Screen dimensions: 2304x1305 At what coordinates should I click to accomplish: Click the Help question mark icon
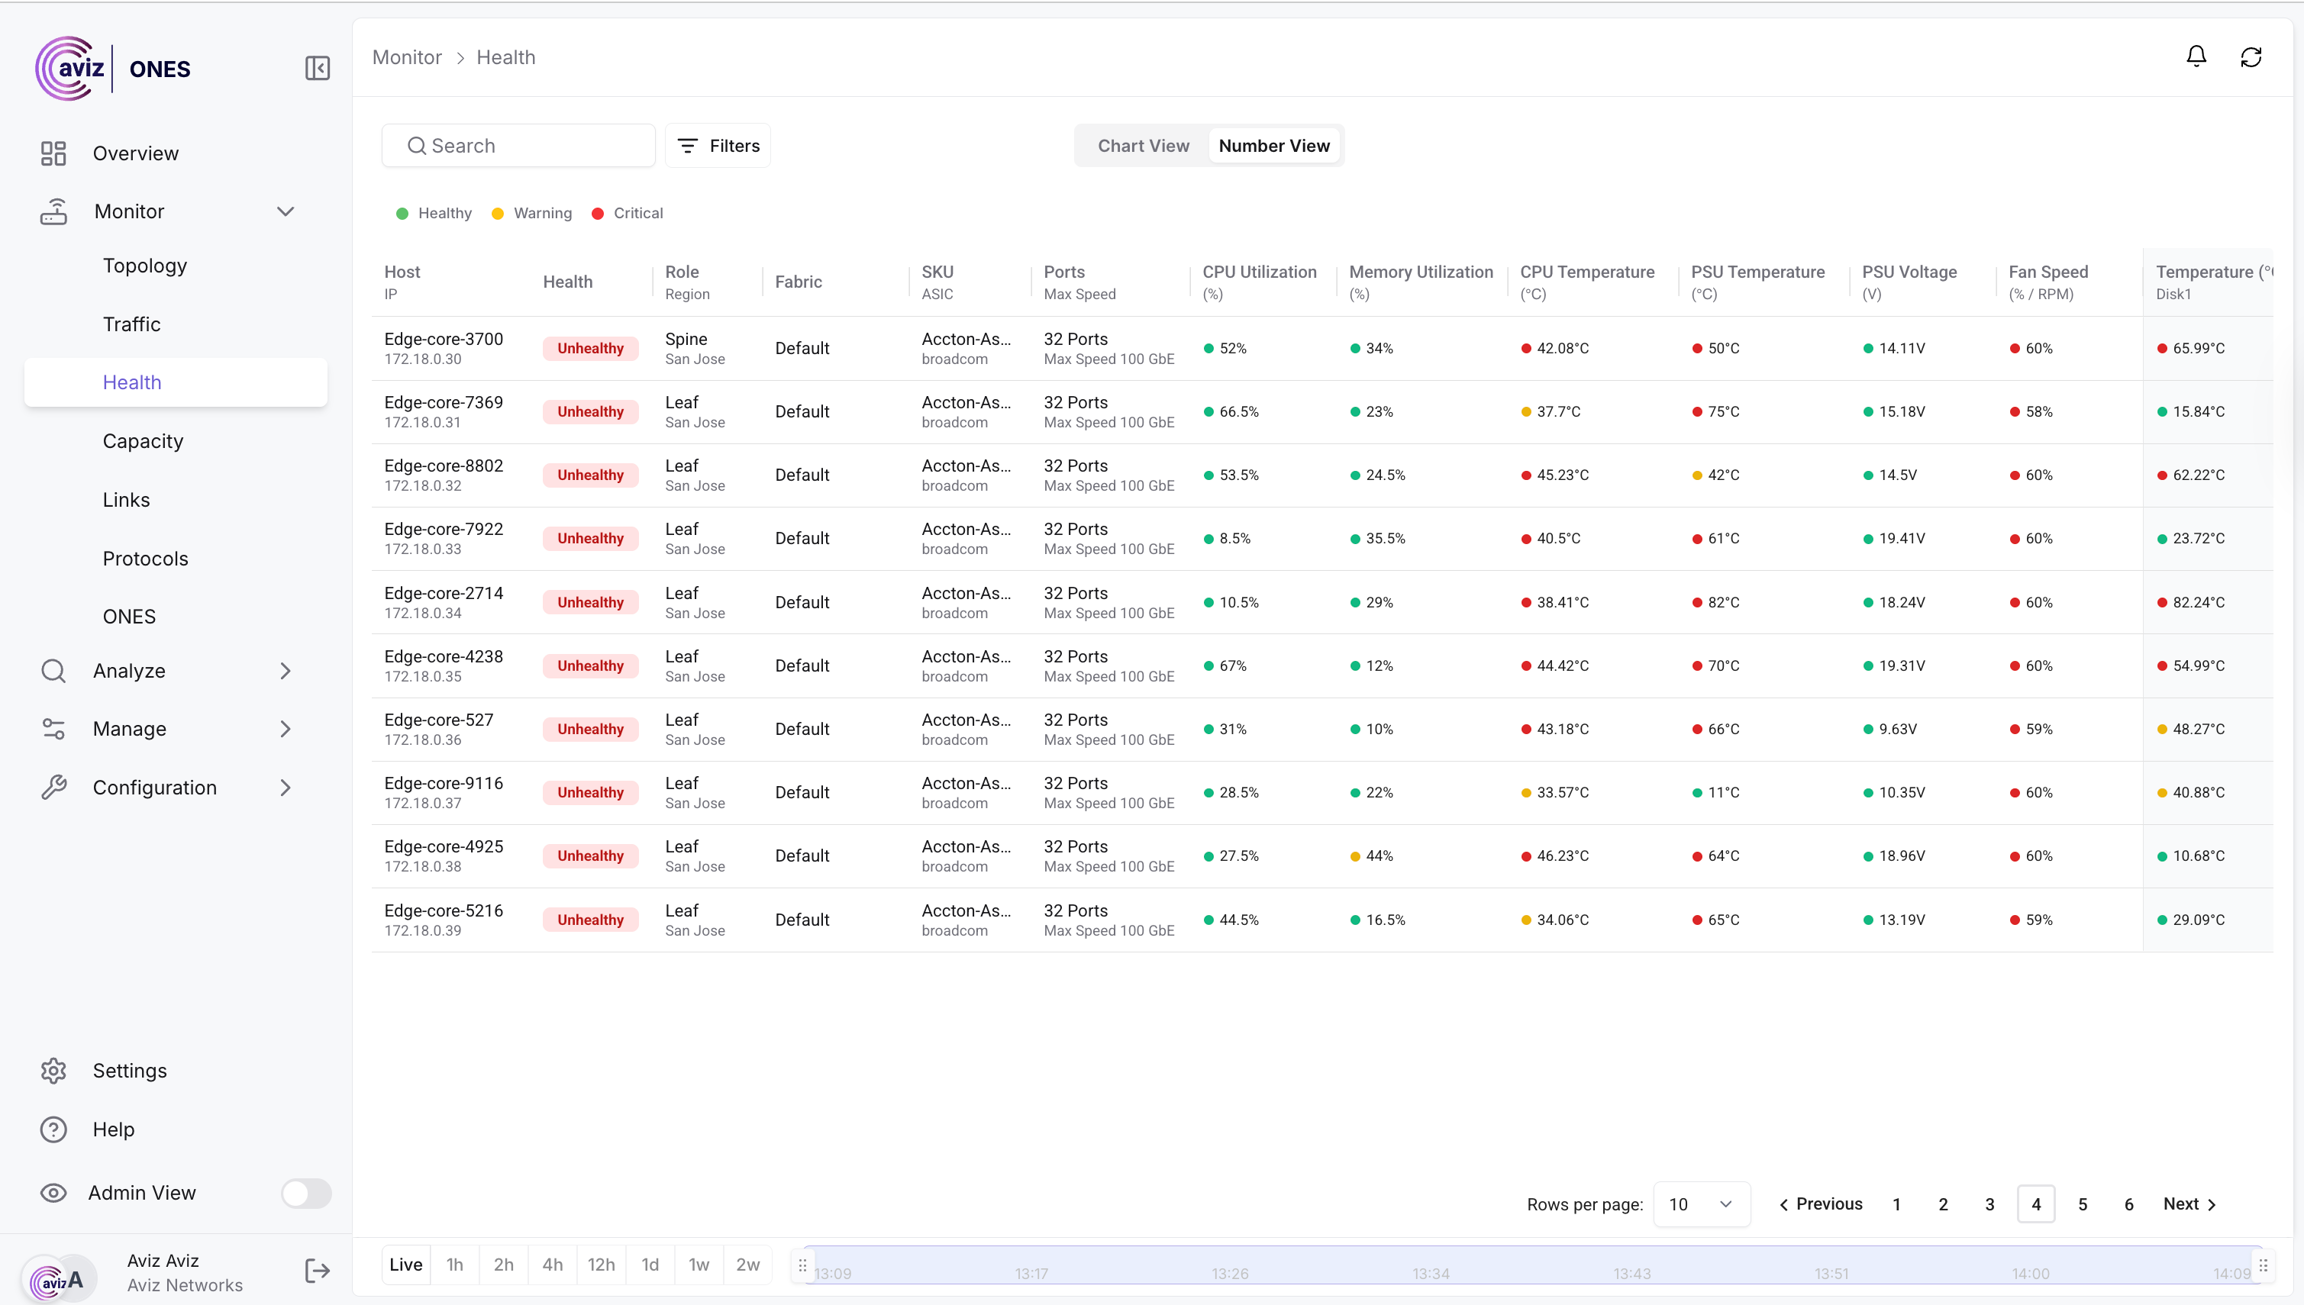pyautogui.click(x=54, y=1129)
